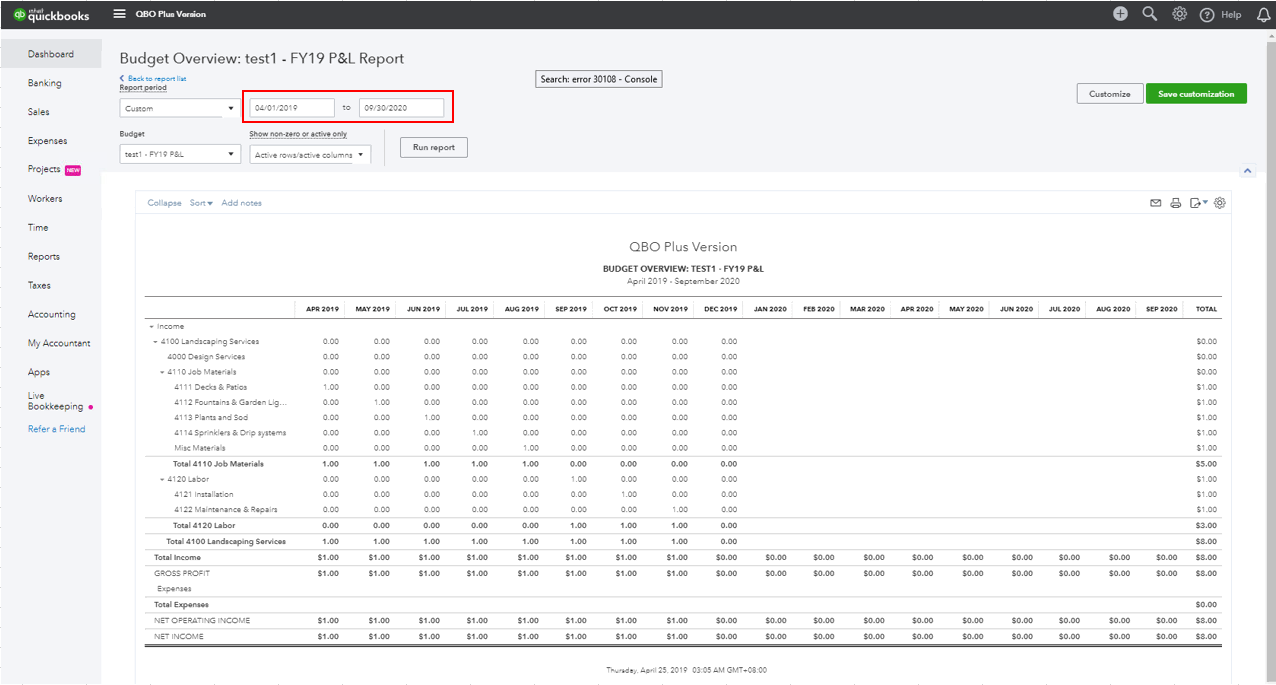Open Workers in the sidebar
The width and height of the screenshot is (1276, 685).
click(45, 199)
